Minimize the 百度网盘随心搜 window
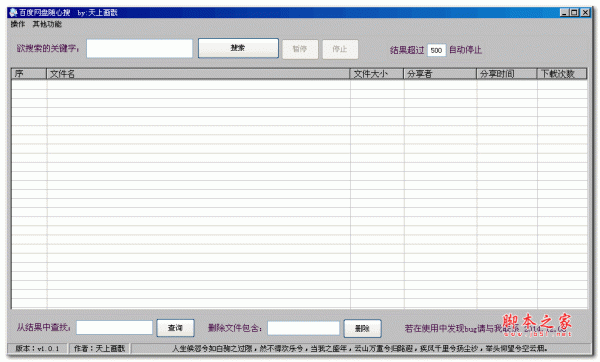The image size is (600, 362). 564,13
